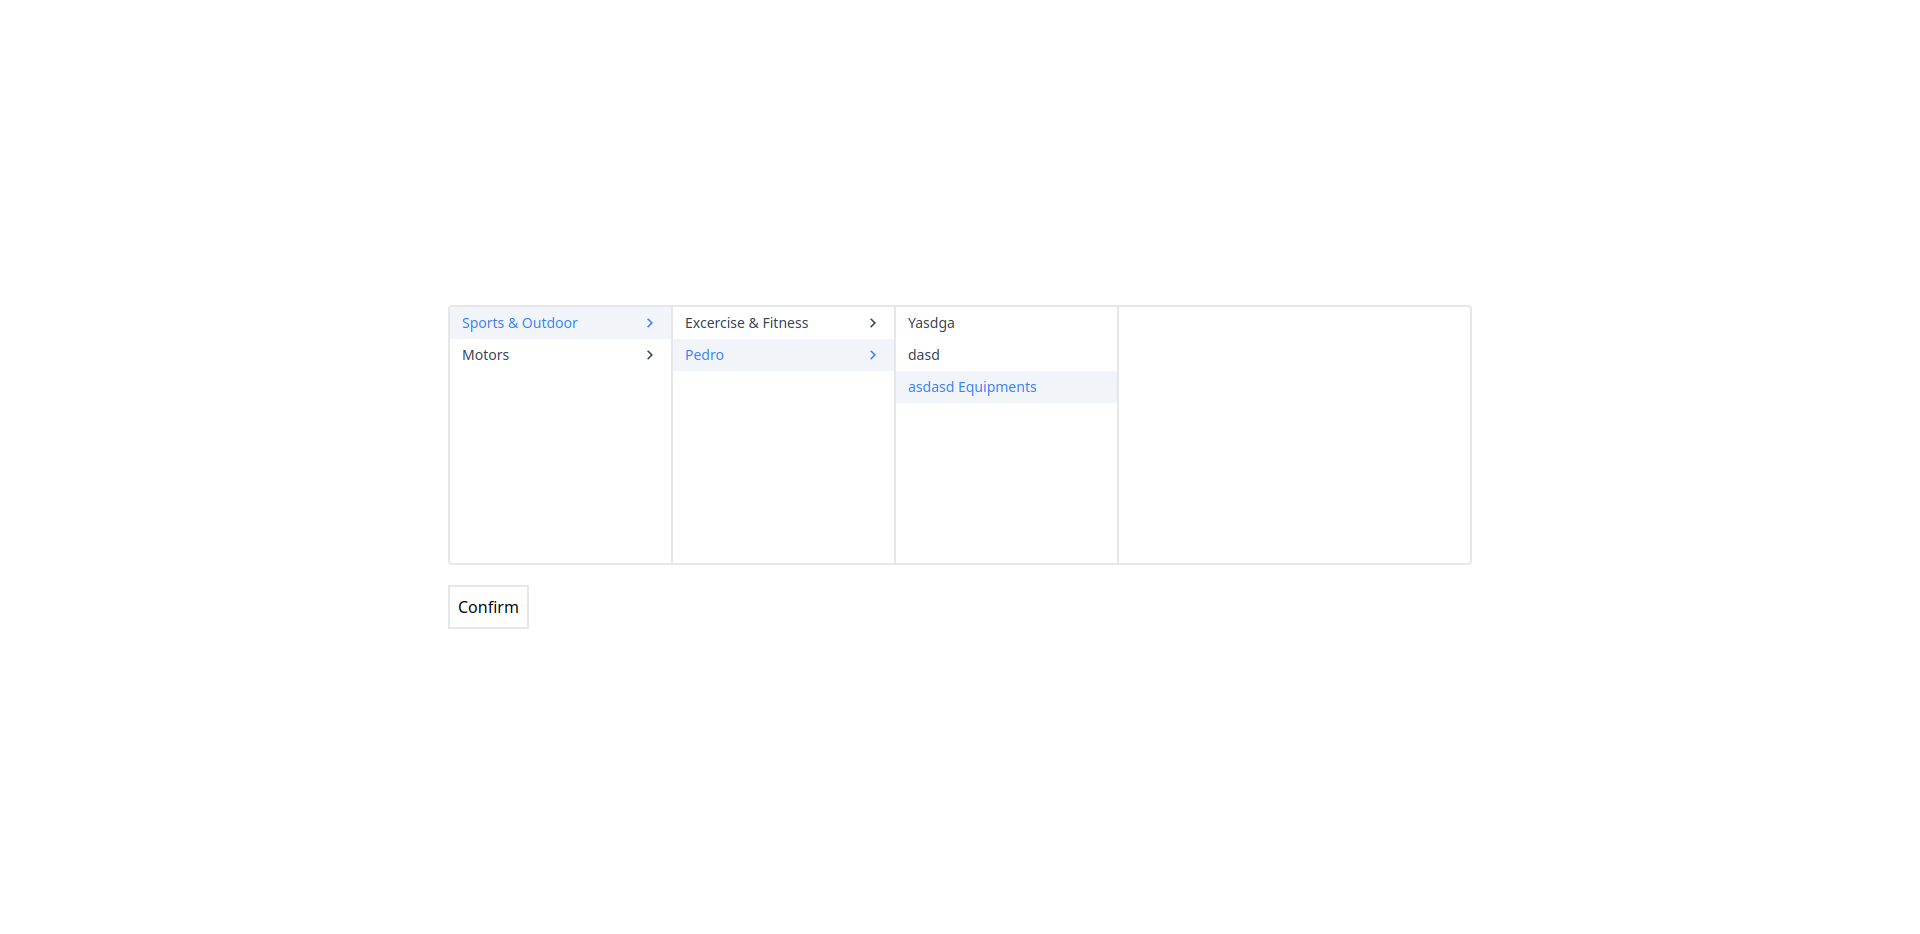Expand chevron beside Excercise & Fitness
Viewport: 1920px width, 934px height.
coord(873,323)
